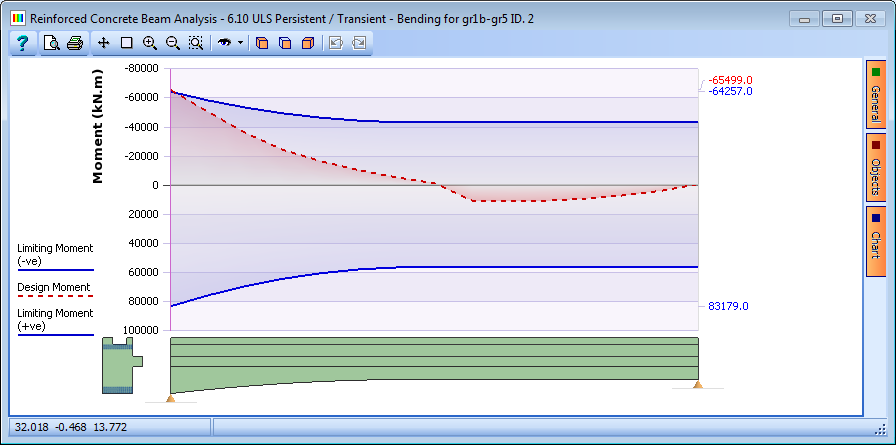
Task: Open the General side tab
Action: [x=875, y=95]
